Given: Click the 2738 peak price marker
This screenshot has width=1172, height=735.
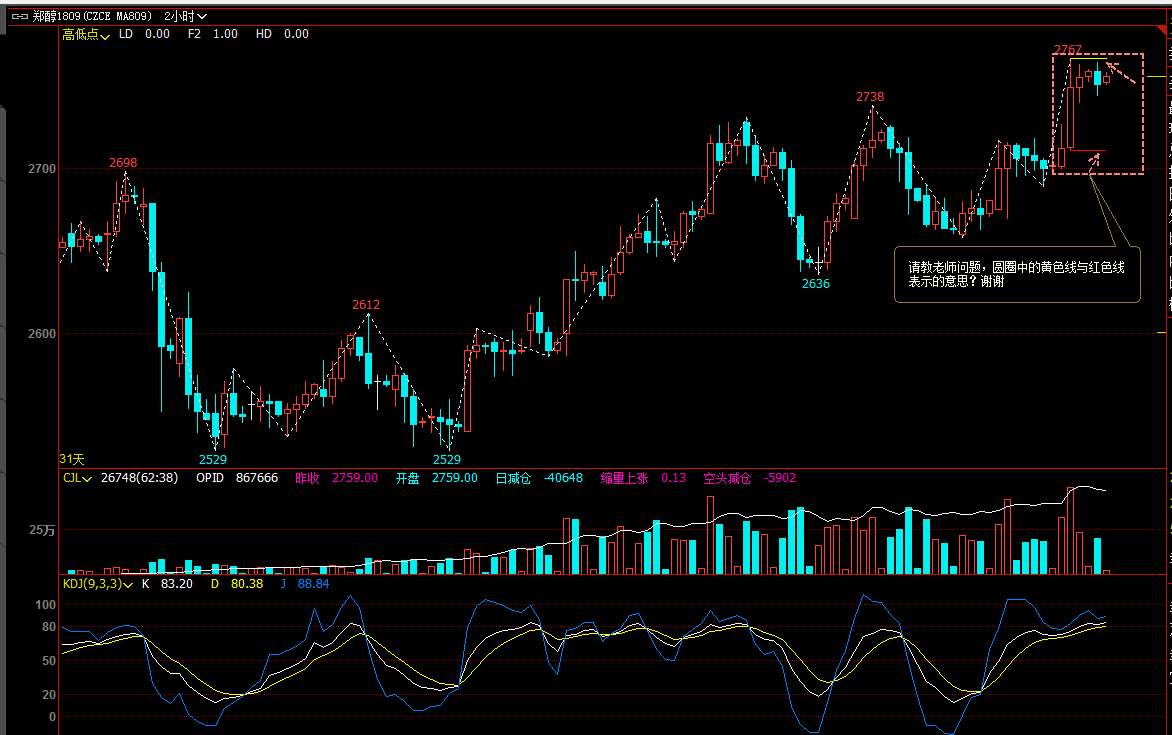Looking at the screenshot, I should [x=869, y=97].
